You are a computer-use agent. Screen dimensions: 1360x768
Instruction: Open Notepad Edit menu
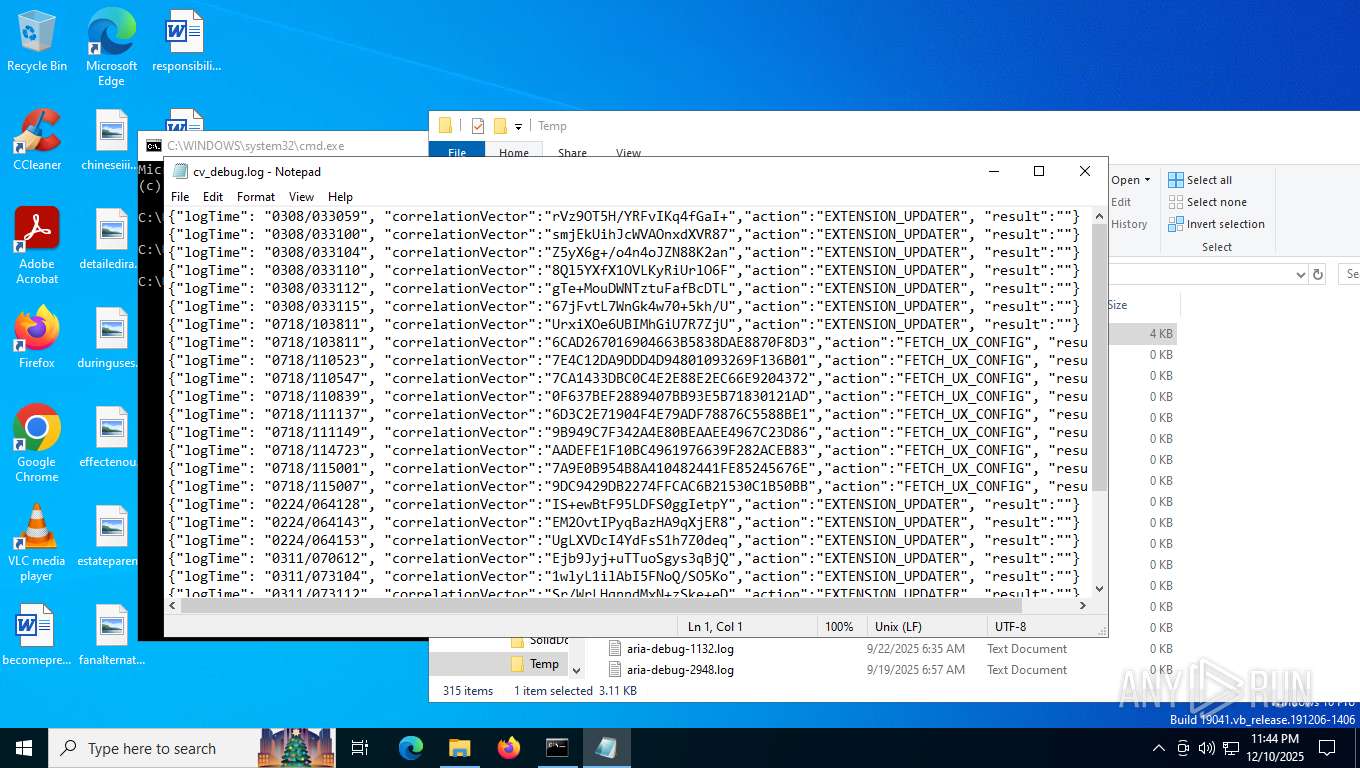tap(213, 197)
